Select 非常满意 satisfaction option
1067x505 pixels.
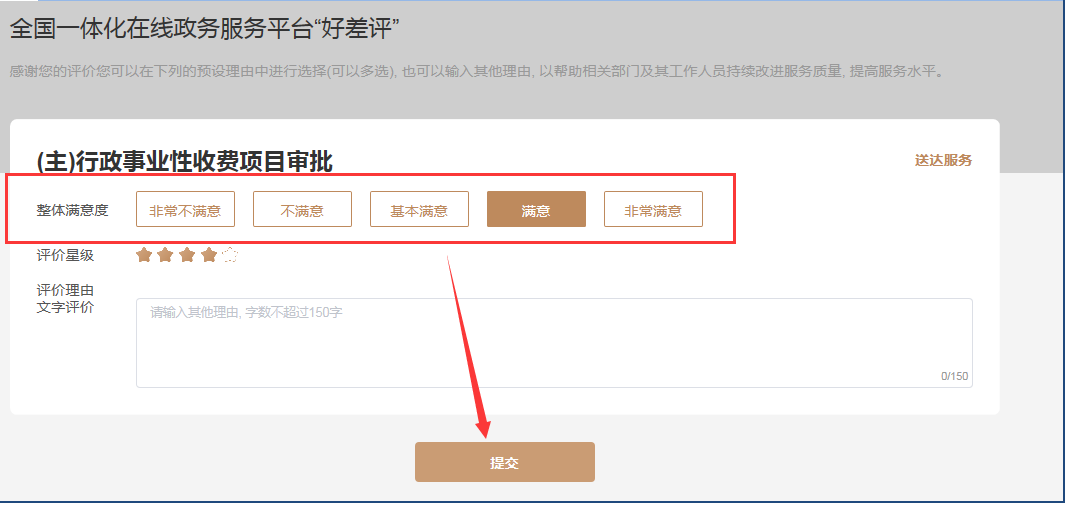[653, 210]
